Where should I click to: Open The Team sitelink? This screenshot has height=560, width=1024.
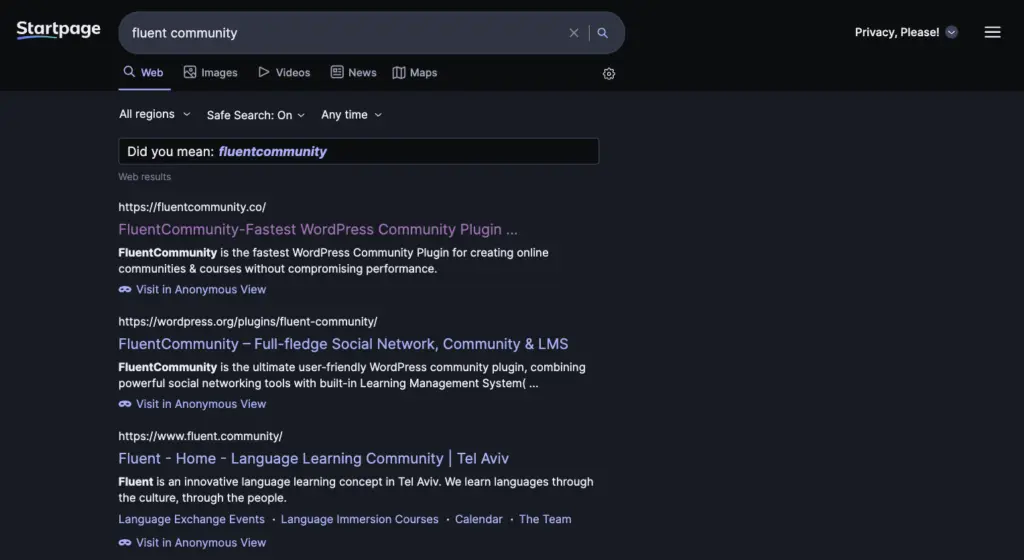(545, 520)
